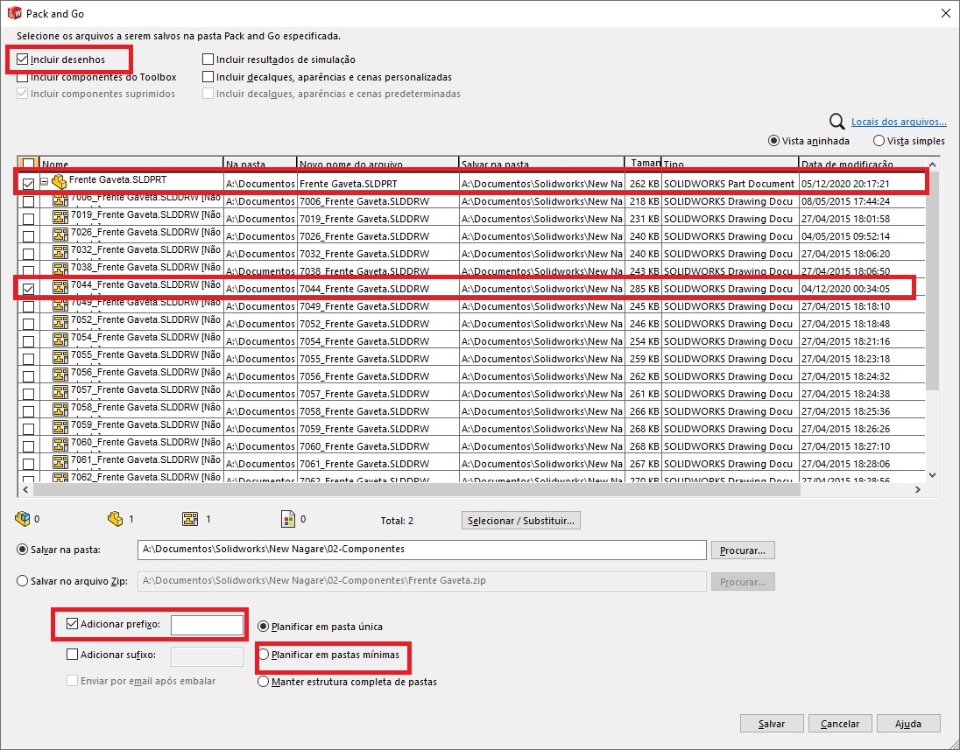
Task: Click the drawing icon of 7059_Frente Gaveta.SLDDRW
Action: coord(59,426)
